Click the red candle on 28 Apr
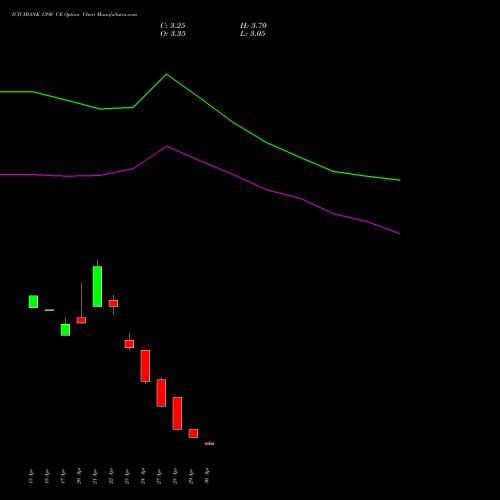Image resolution: width=500 pixels, height=500 pixels. (177, 413)
